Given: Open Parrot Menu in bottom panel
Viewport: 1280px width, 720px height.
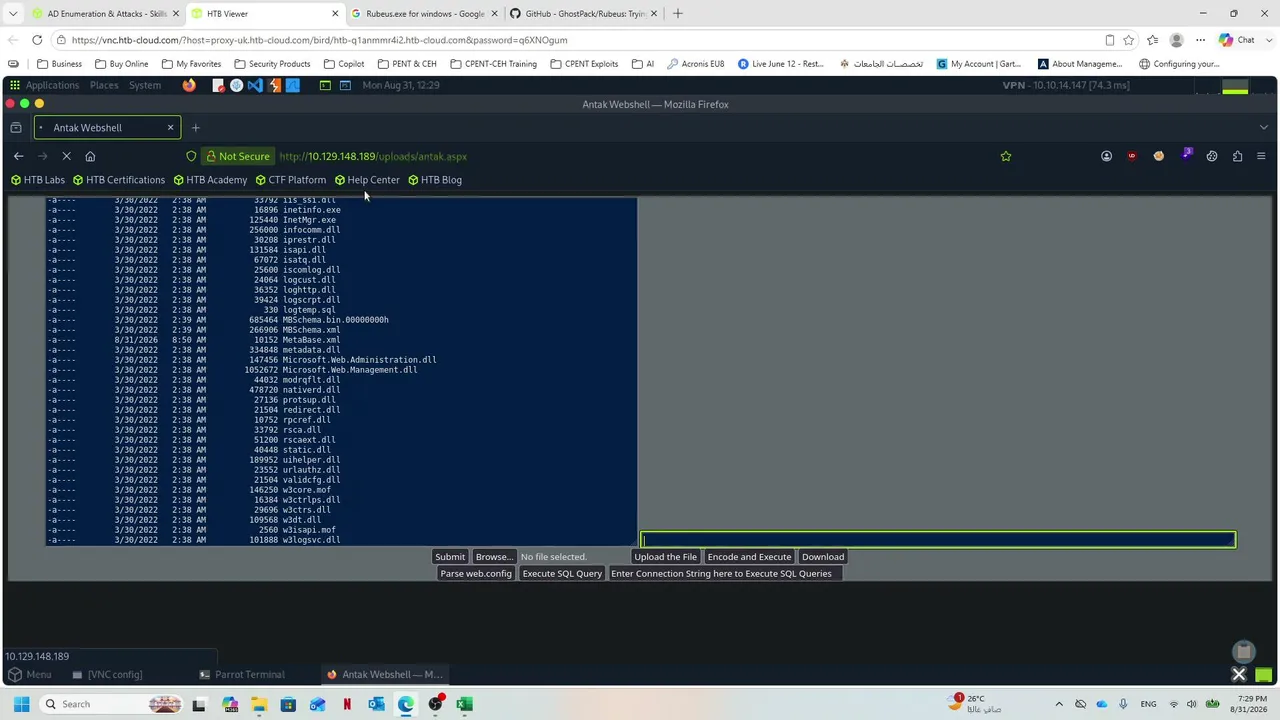Looking at the screenshot, I should pos(30,674).
